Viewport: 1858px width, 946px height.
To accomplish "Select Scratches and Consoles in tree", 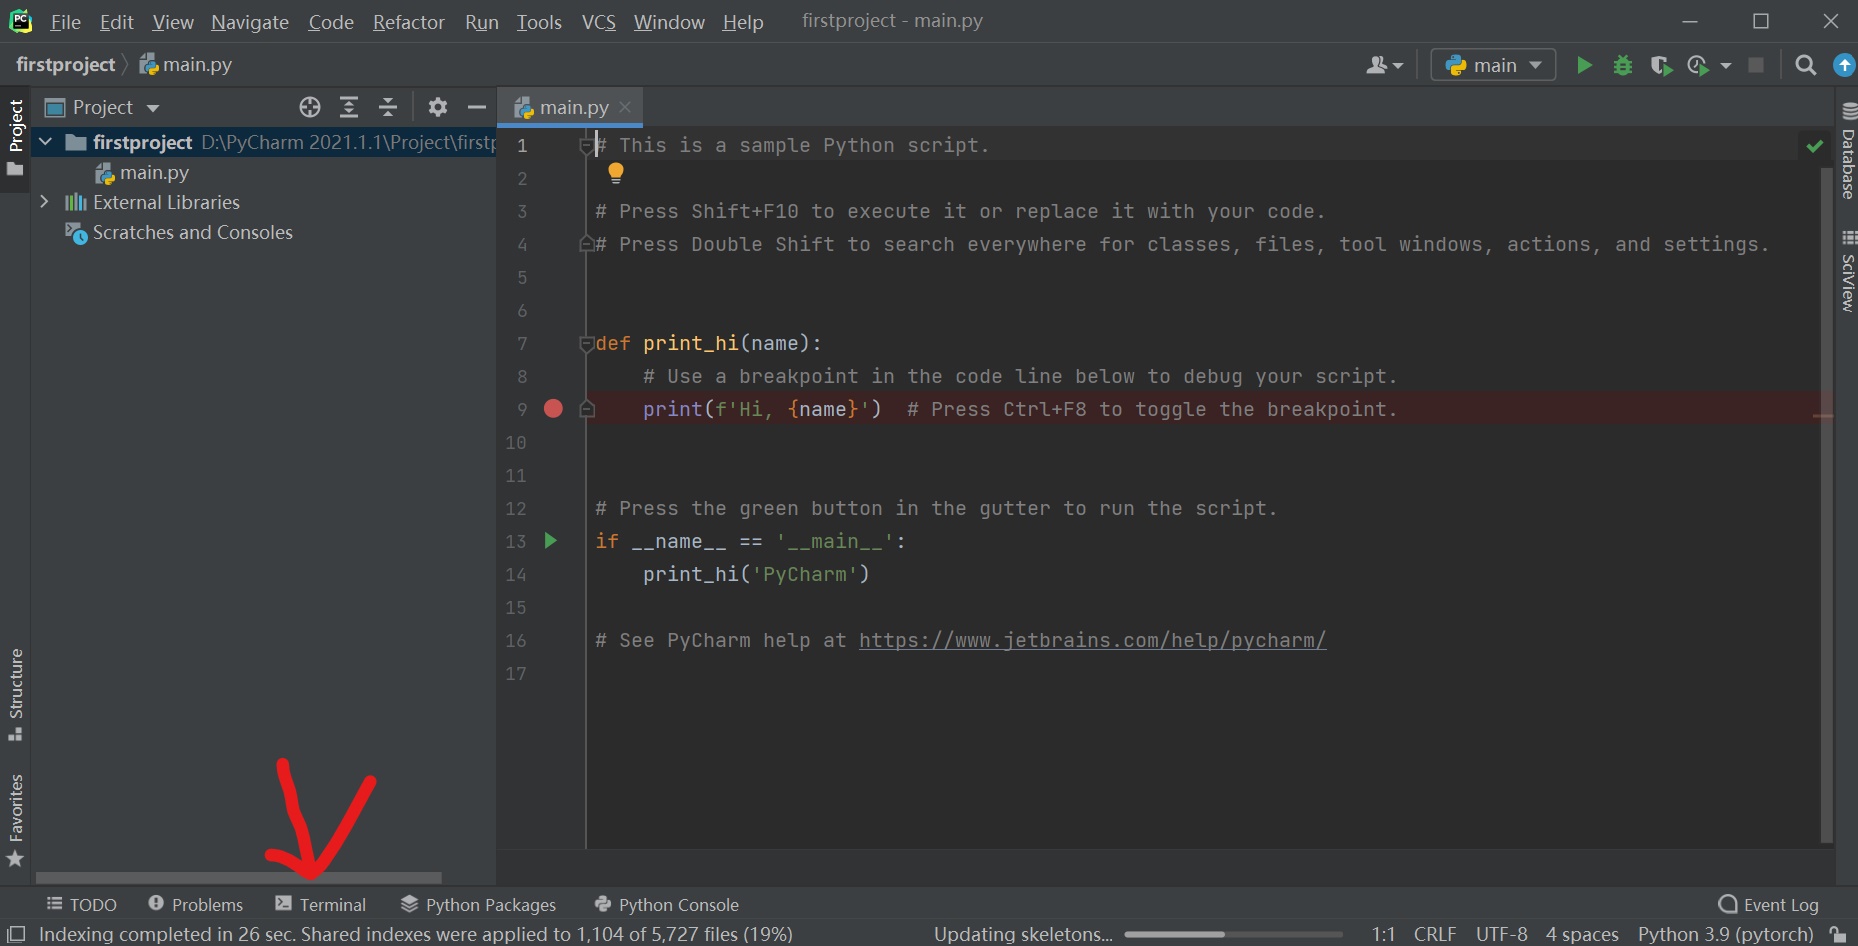I will pyautogui.click(x=179, y=232).
